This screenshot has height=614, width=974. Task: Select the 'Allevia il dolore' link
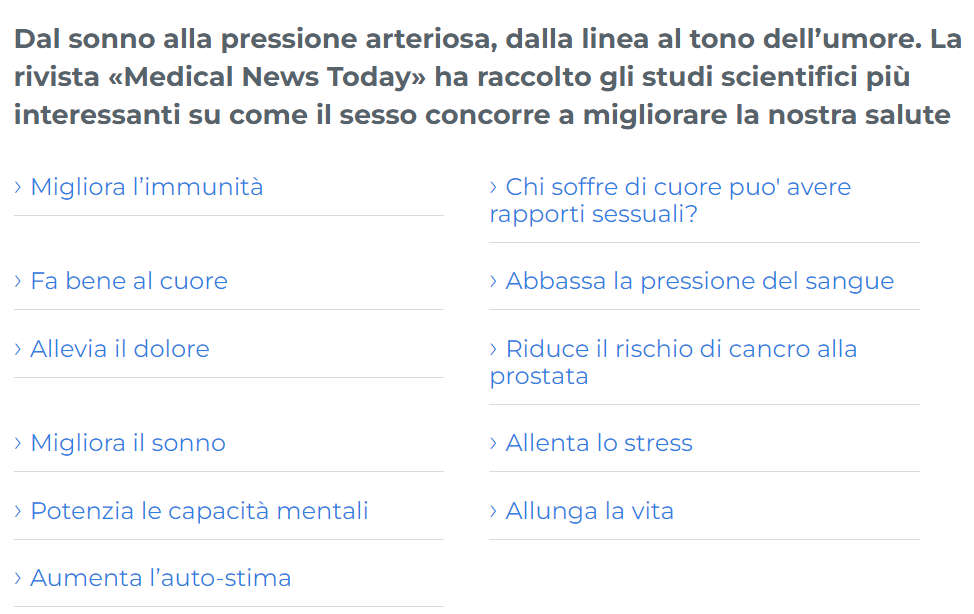point(119,349)
